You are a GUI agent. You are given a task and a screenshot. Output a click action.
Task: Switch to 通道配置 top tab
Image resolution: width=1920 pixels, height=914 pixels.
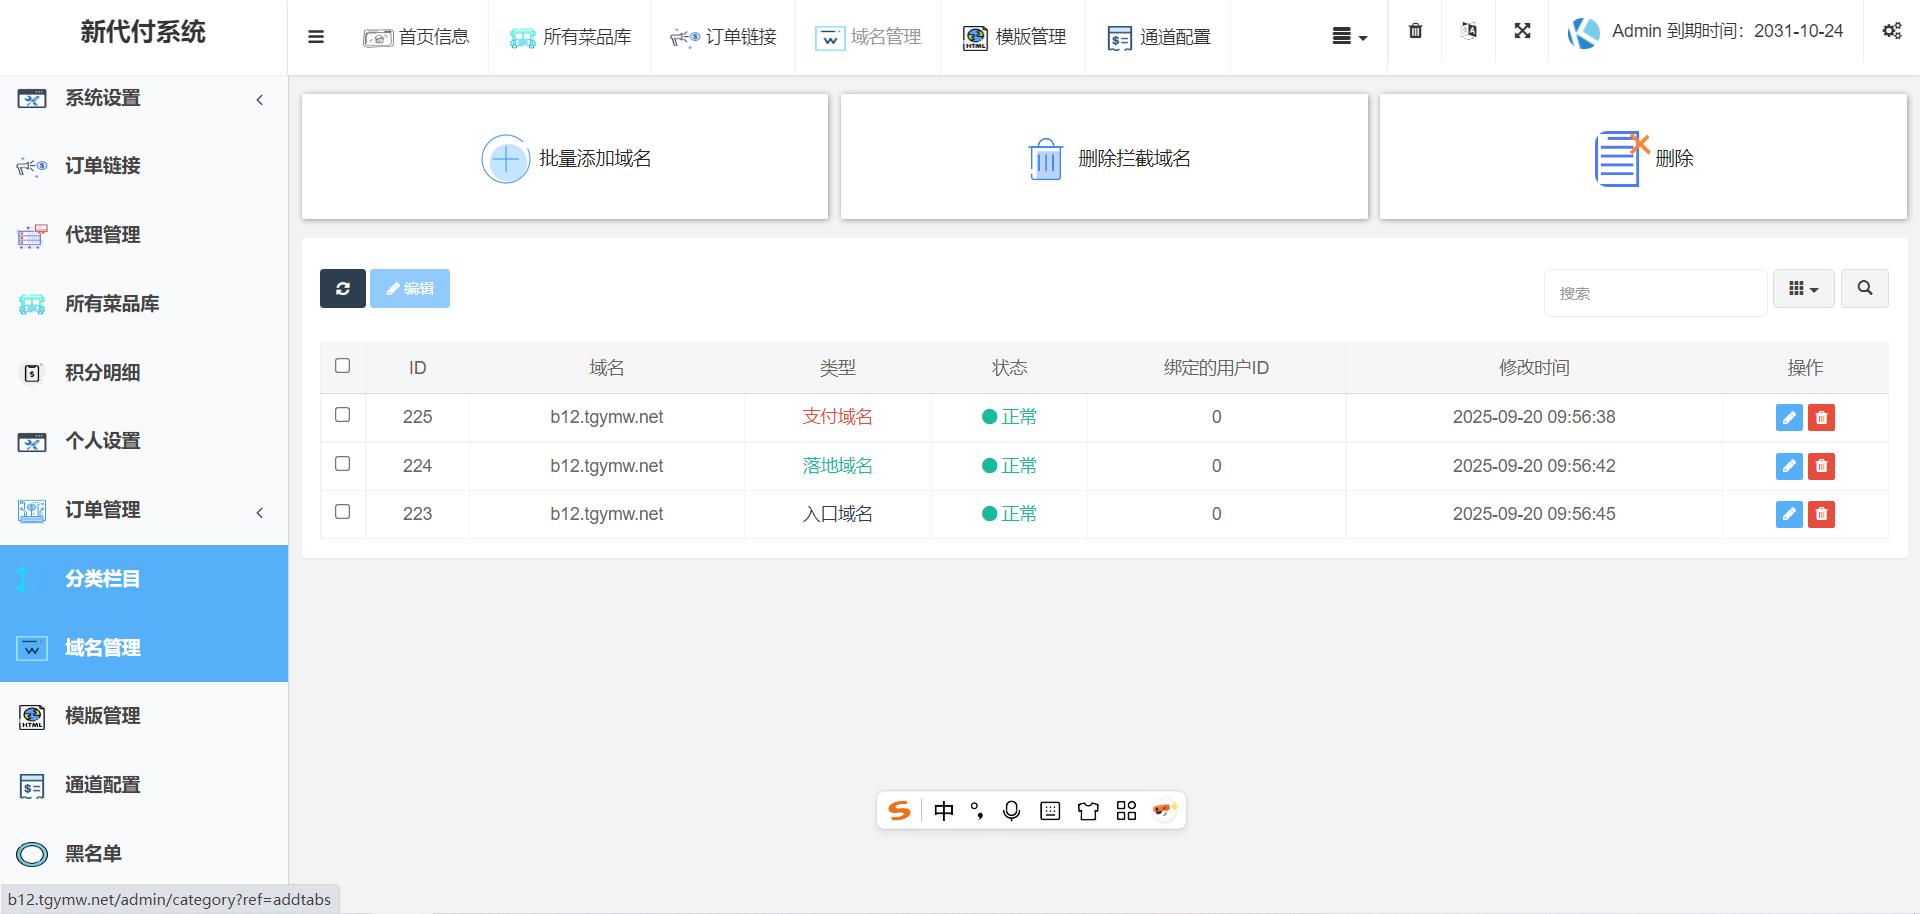(1159, 38)
